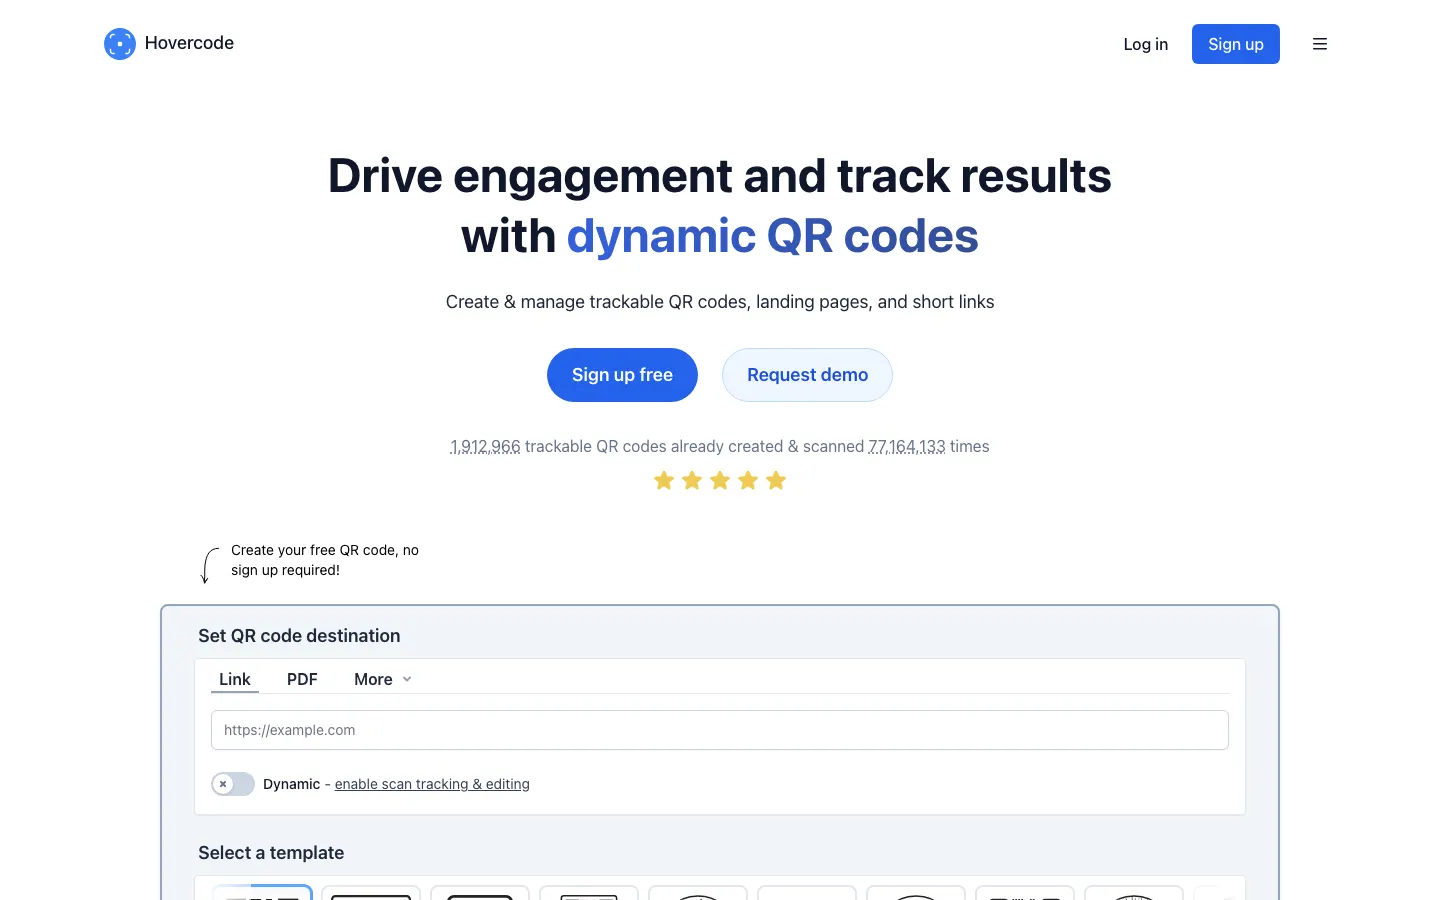Click the middle gold rating star
1440x900 pixels.
[x=720, y=481]
